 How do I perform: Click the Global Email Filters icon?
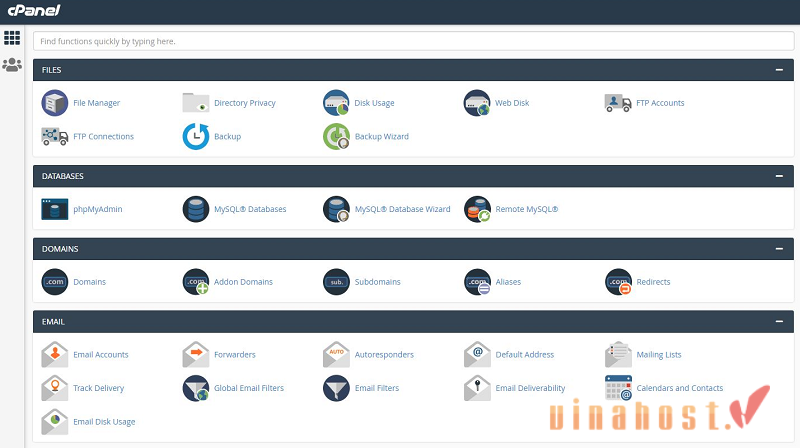(x=196, y=388)
